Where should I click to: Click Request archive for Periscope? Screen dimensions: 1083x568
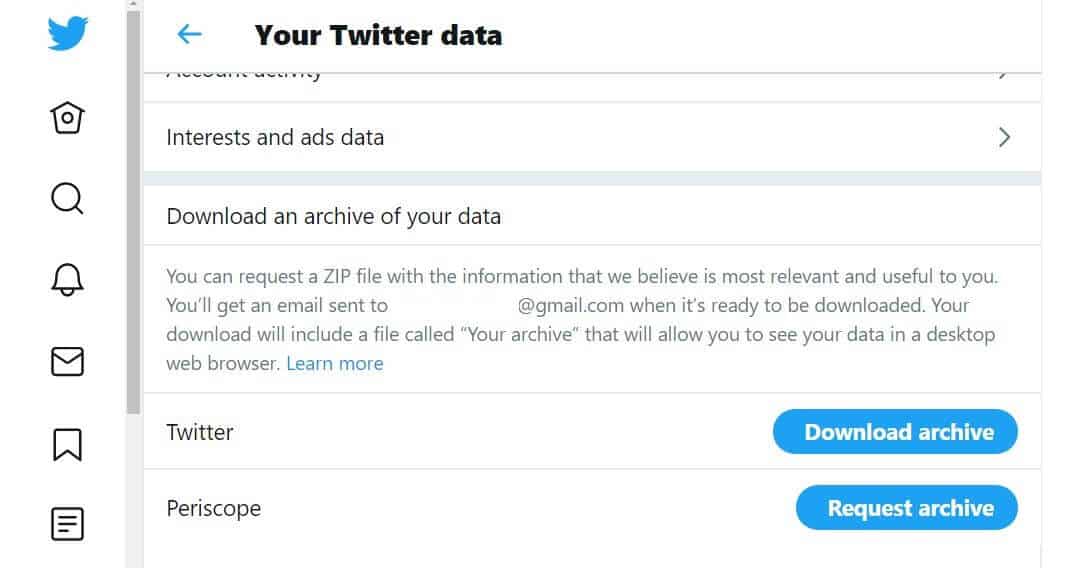[907, 508]
